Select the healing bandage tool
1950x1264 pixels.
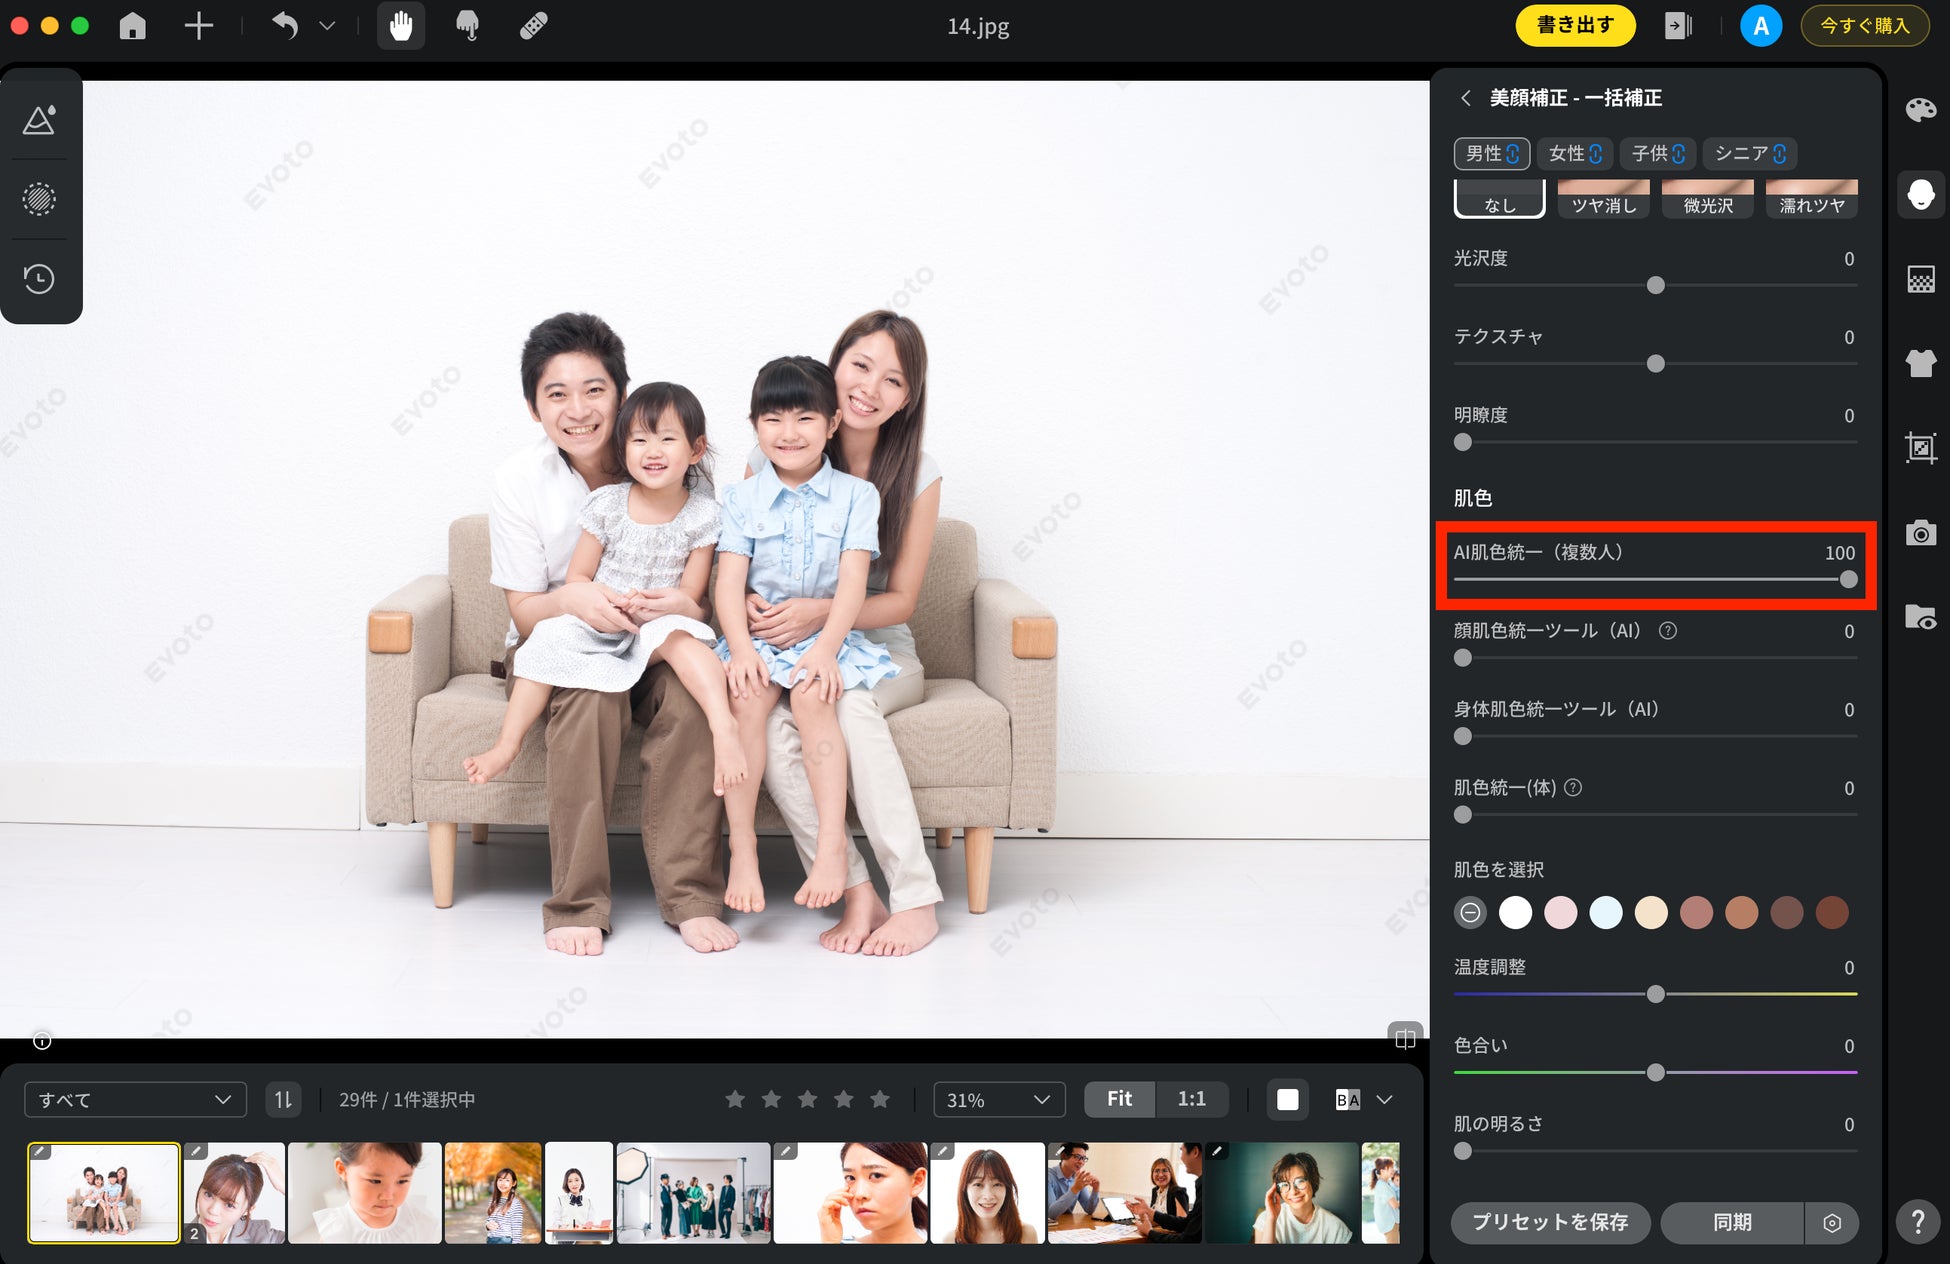click(533, 26)
